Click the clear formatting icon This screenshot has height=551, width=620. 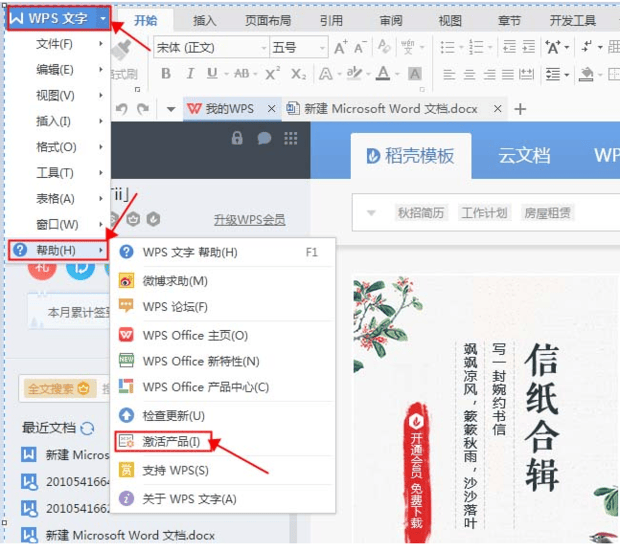pos(384,47)
